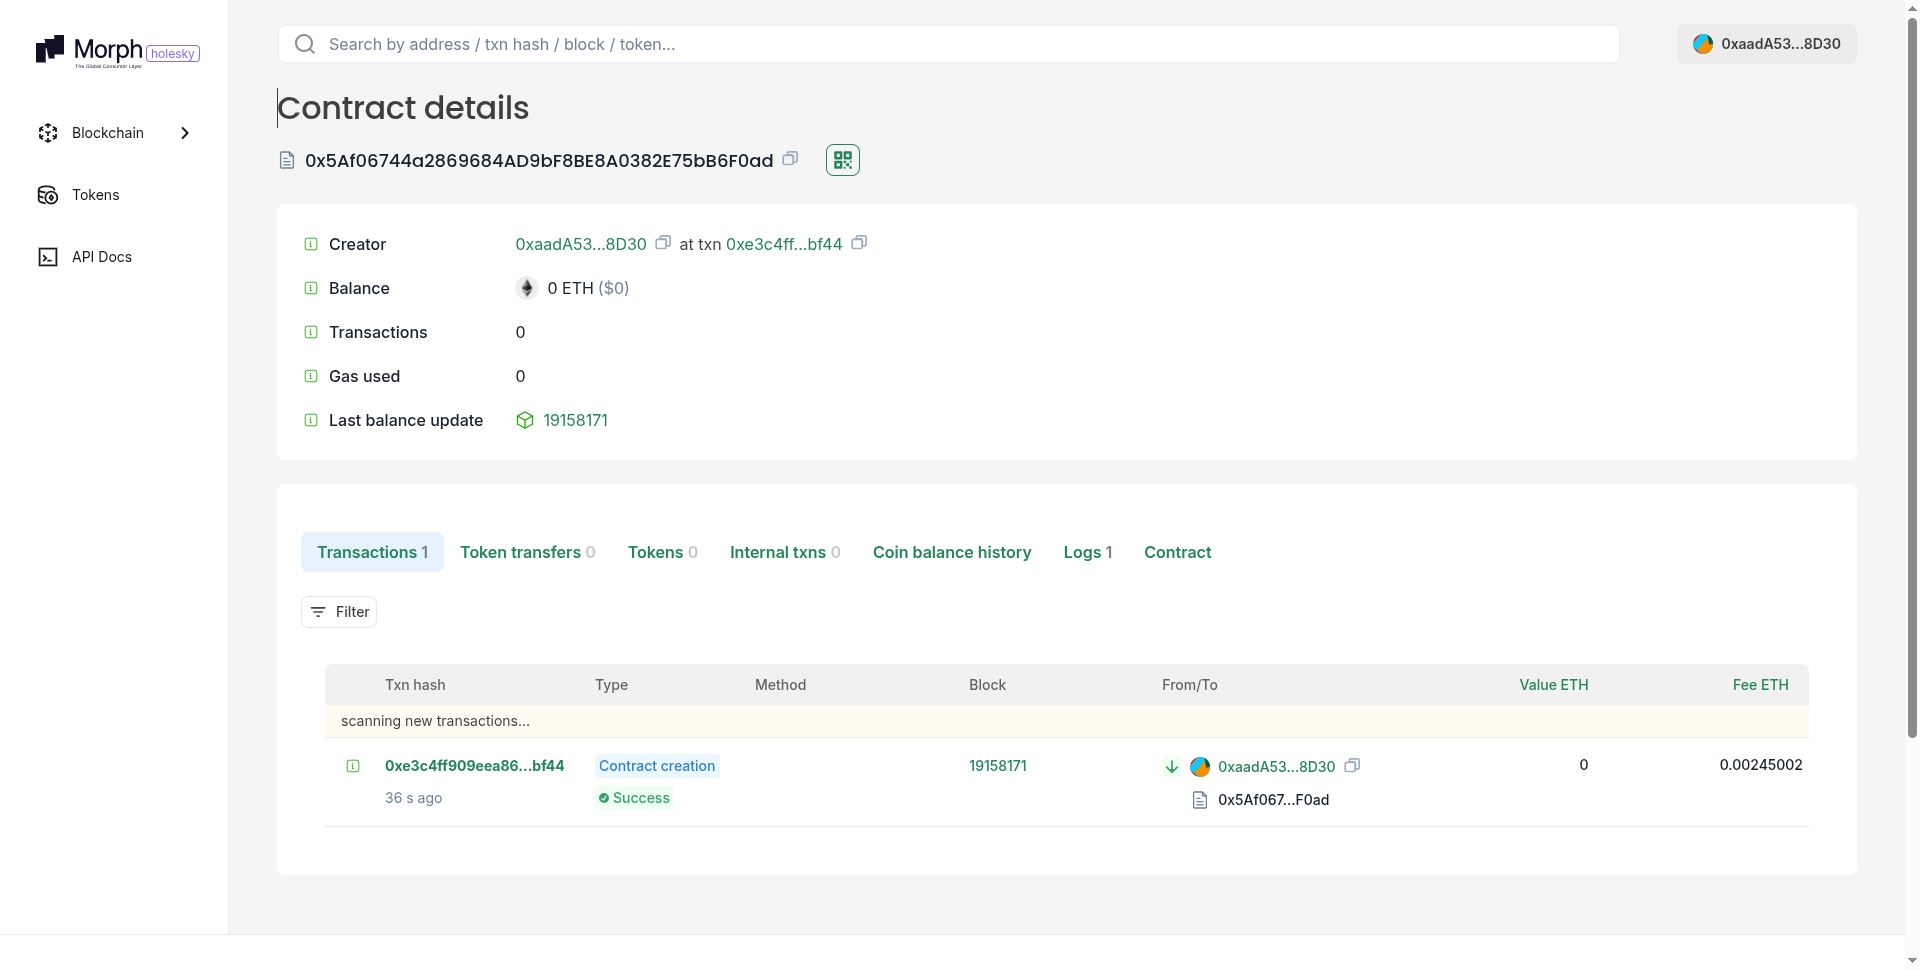1920x969 pixels.
Task: Click To contract 0x5Af067...F0ad
Action: click(1273, 800)
